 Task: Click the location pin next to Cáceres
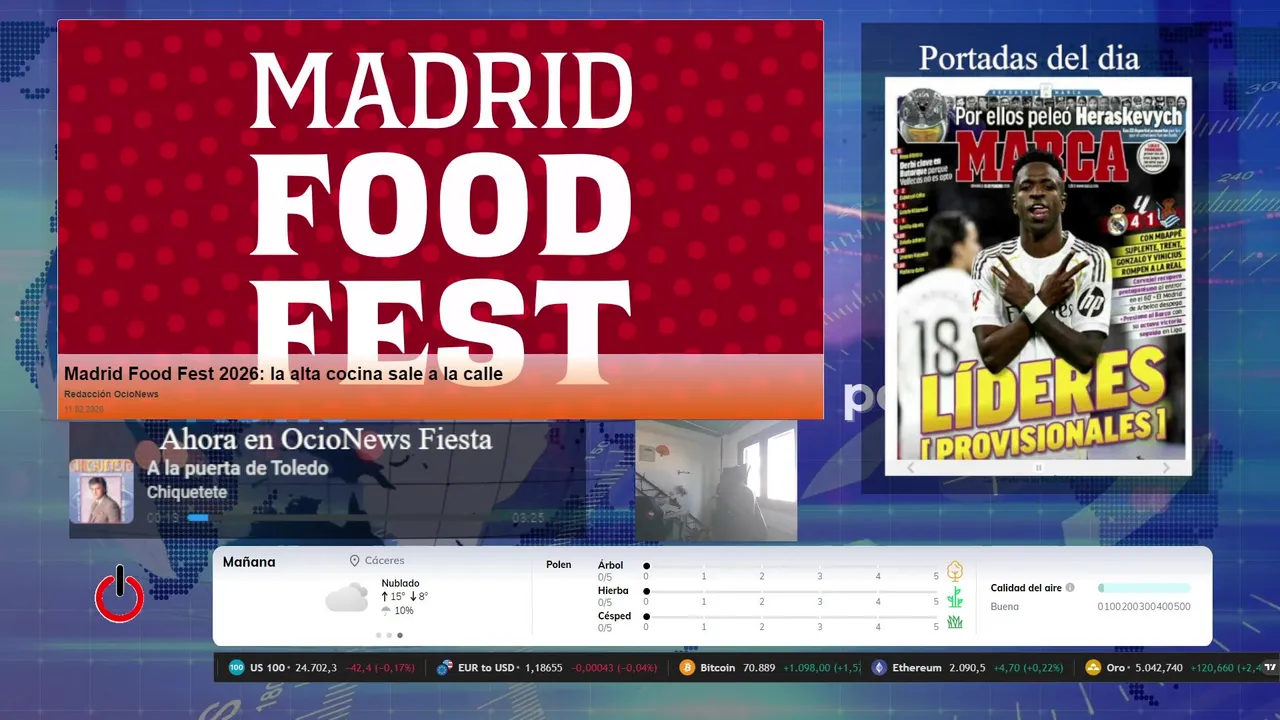[354, 561]
